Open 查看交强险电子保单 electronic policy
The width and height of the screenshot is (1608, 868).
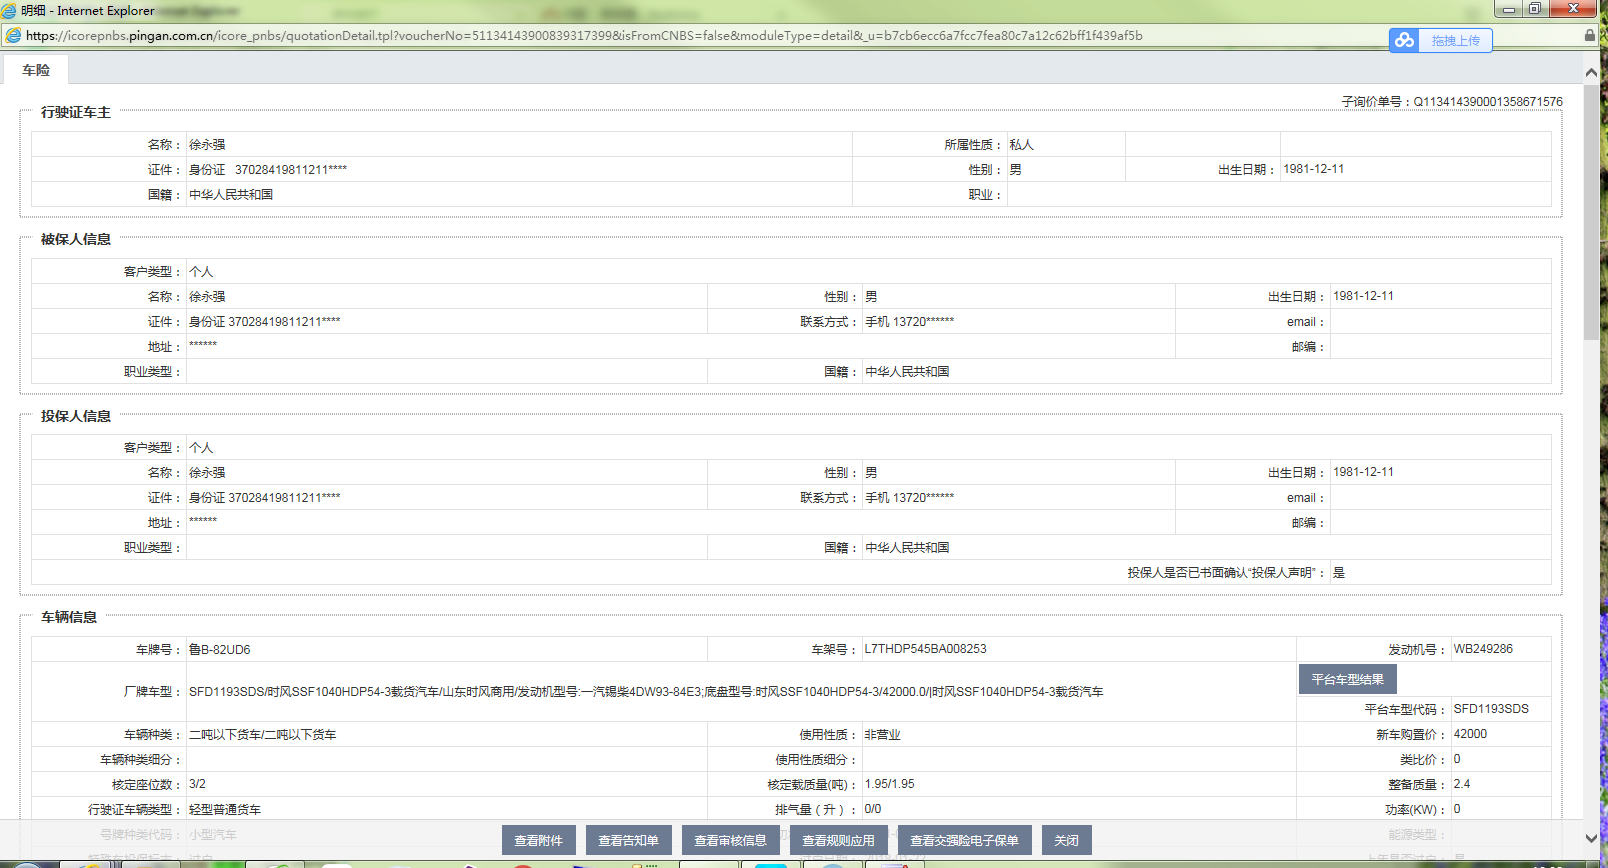pyautogui.click(x=965, y=840)
